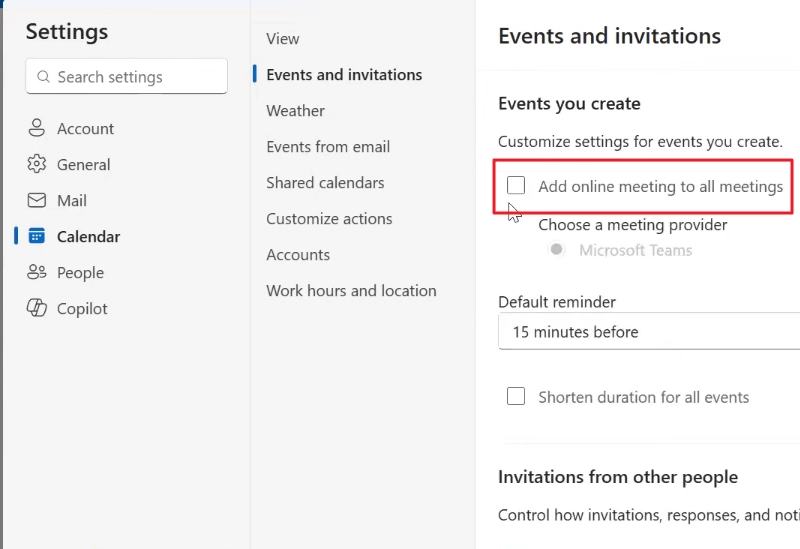Click the Calendar grid icon
The height and width of the screenshot is (549, 800).
pyautogui.click(x=36, y=236)
